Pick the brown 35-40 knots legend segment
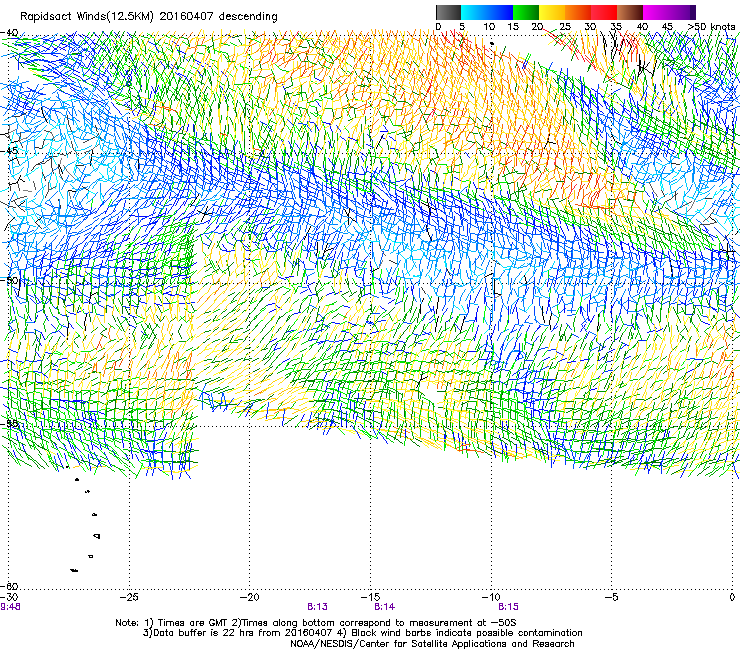 click(630, 12)
